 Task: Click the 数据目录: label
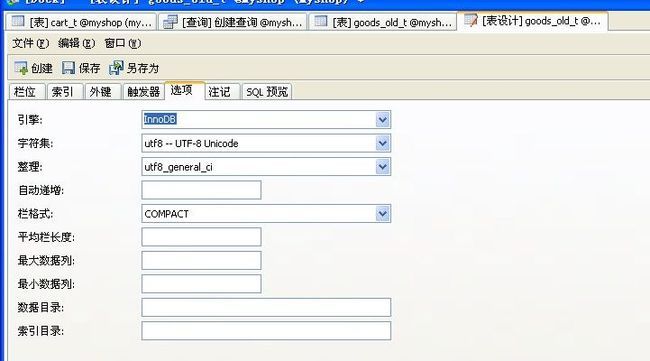(41, 308)
